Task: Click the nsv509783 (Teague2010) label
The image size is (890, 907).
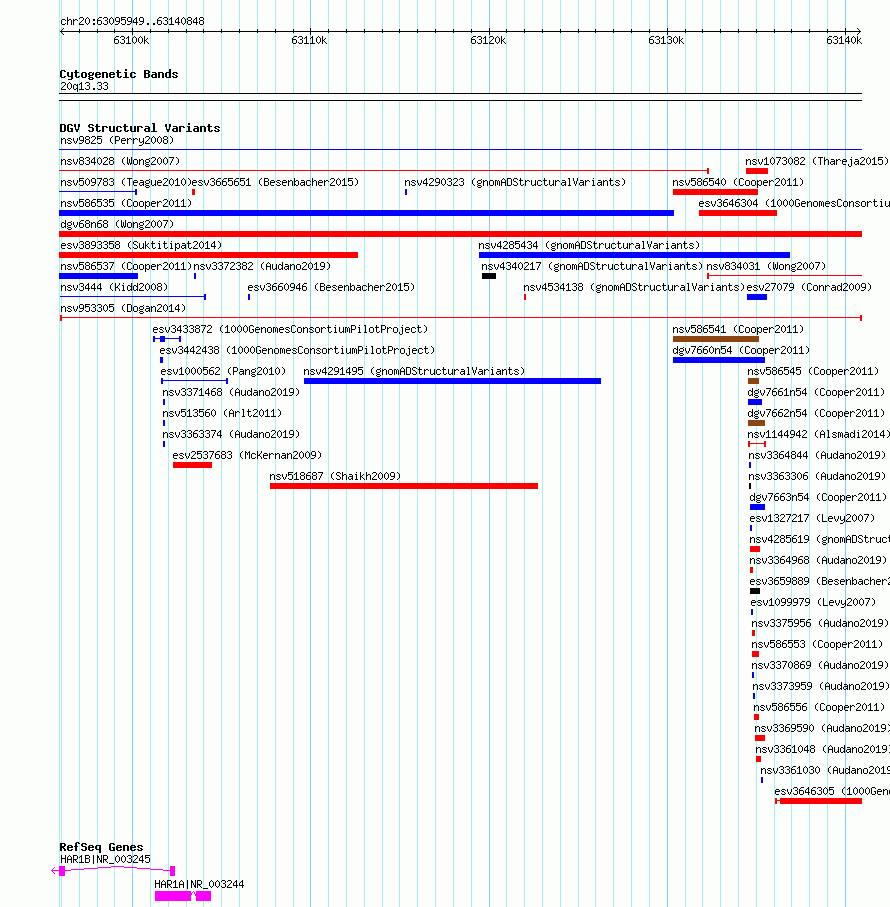Action: [125, 182]
